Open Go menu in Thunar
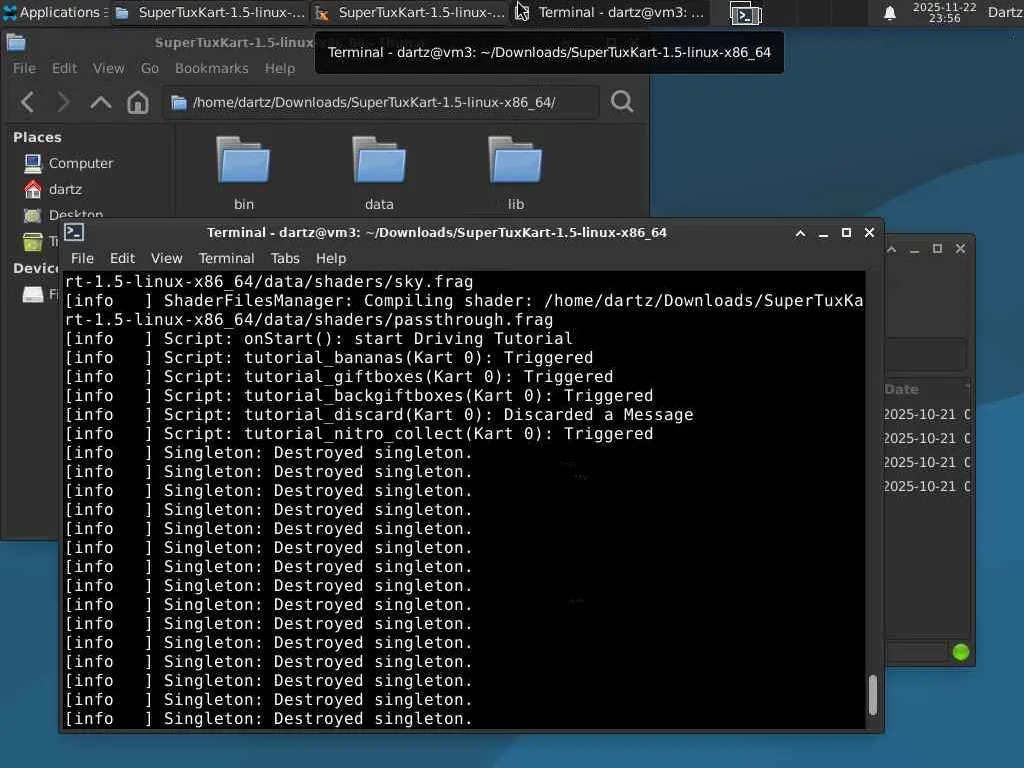This screenshot has width=1024, height=768. [x=150, y=68]
